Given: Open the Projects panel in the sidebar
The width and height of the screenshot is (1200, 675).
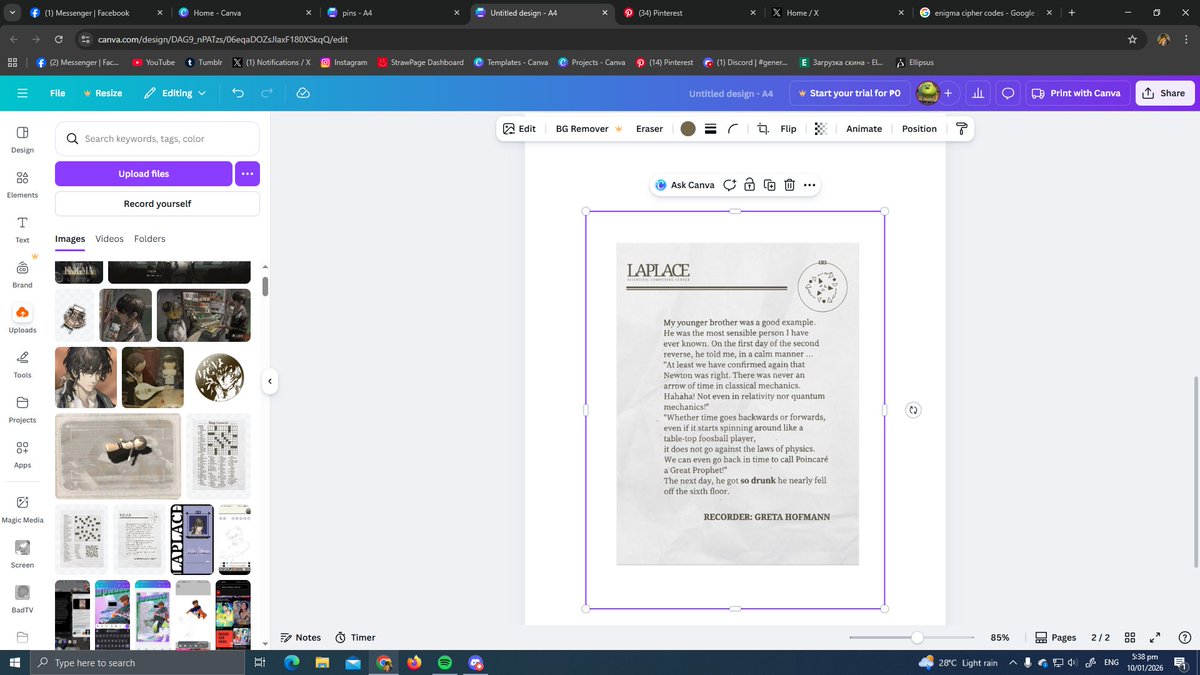Looking at the screenshot, I should coord(21,408).
